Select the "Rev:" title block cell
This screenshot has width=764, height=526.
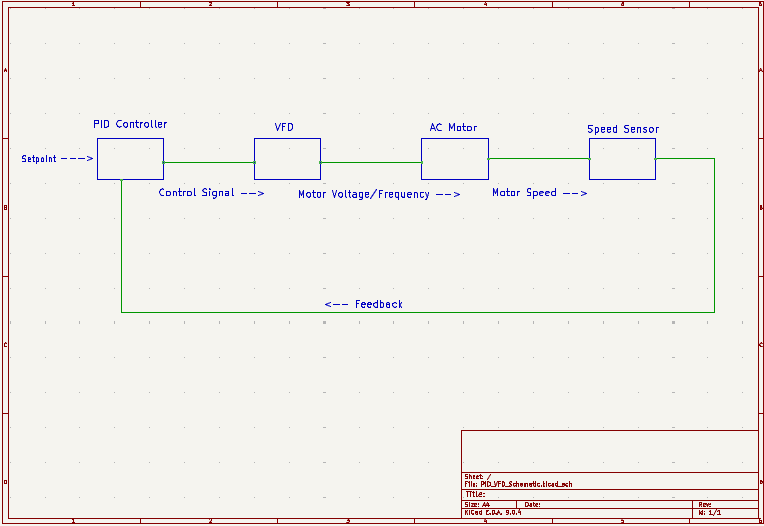tap(705, 505)
